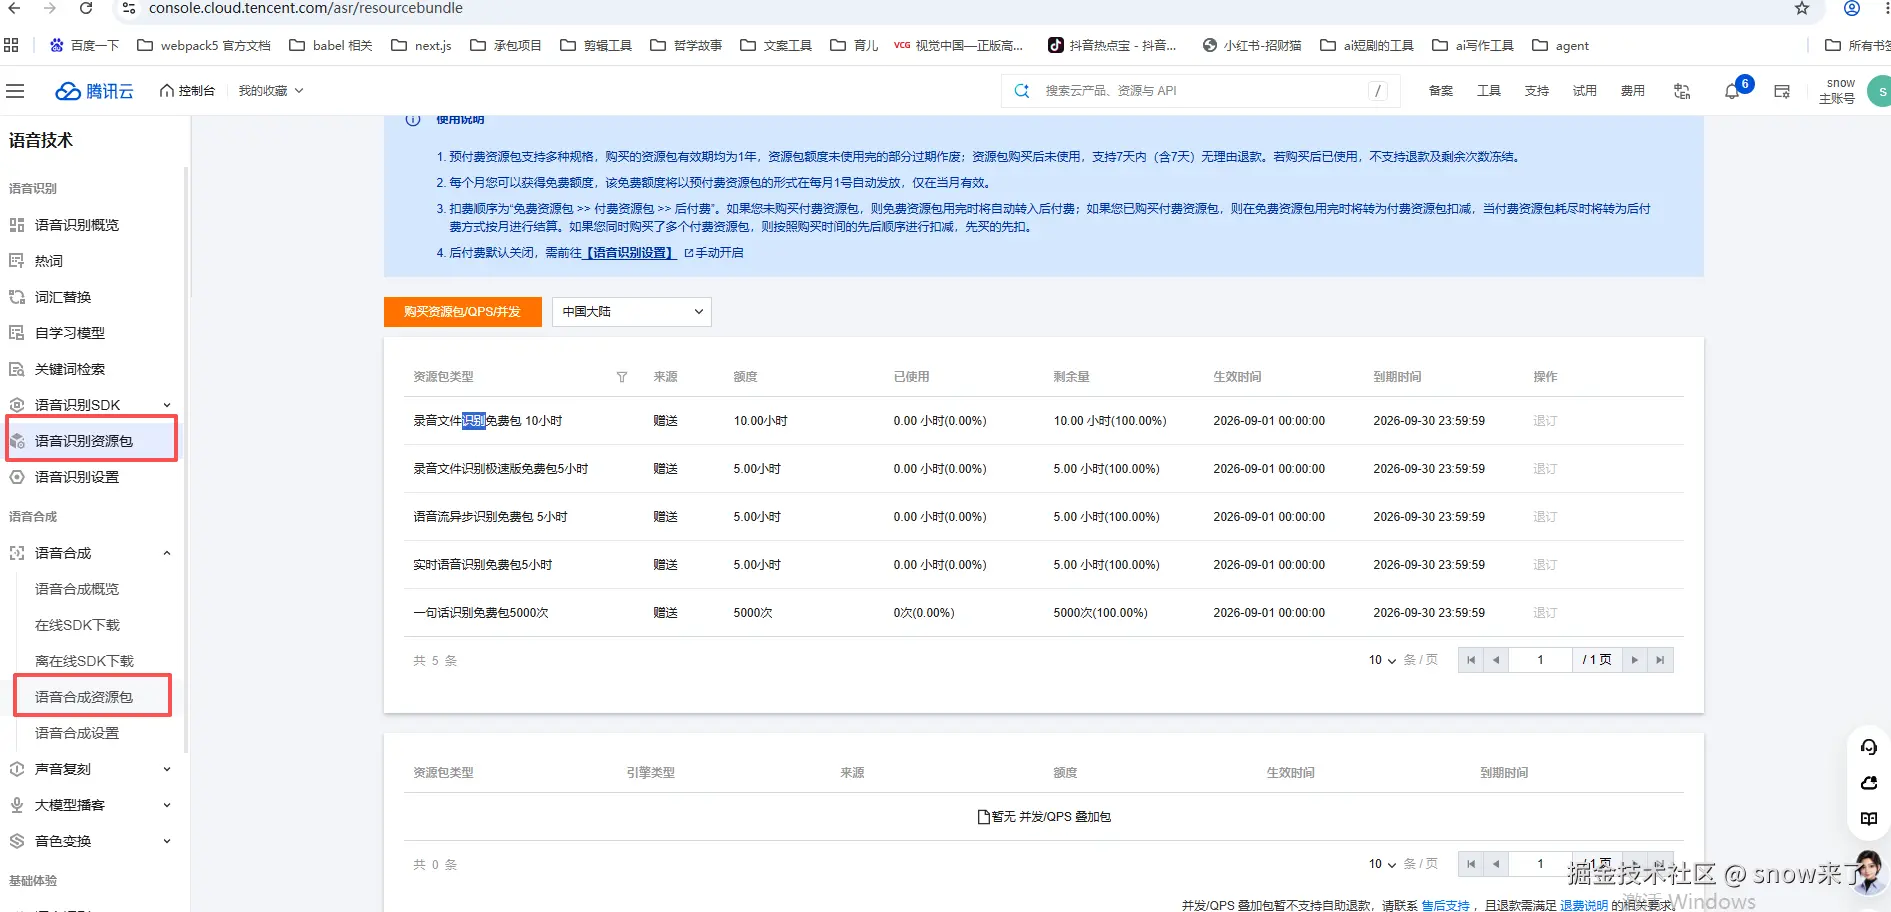Open the notification bell icon
1891x912 pixels.
click(1732, 91)
